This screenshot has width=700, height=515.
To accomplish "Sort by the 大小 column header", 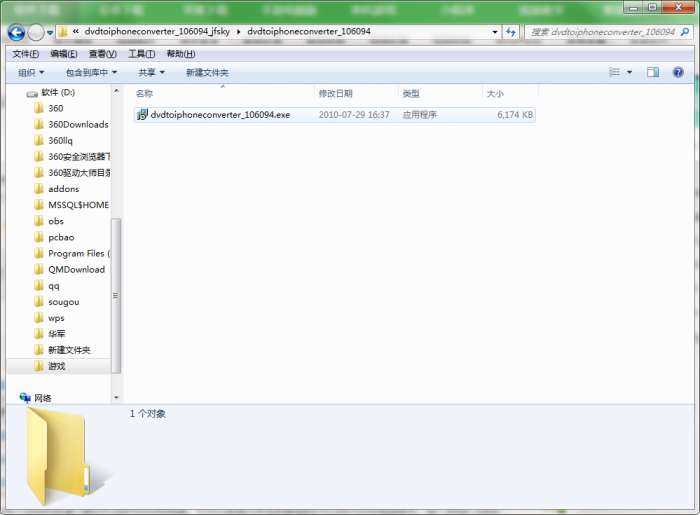I will (510, 93).
